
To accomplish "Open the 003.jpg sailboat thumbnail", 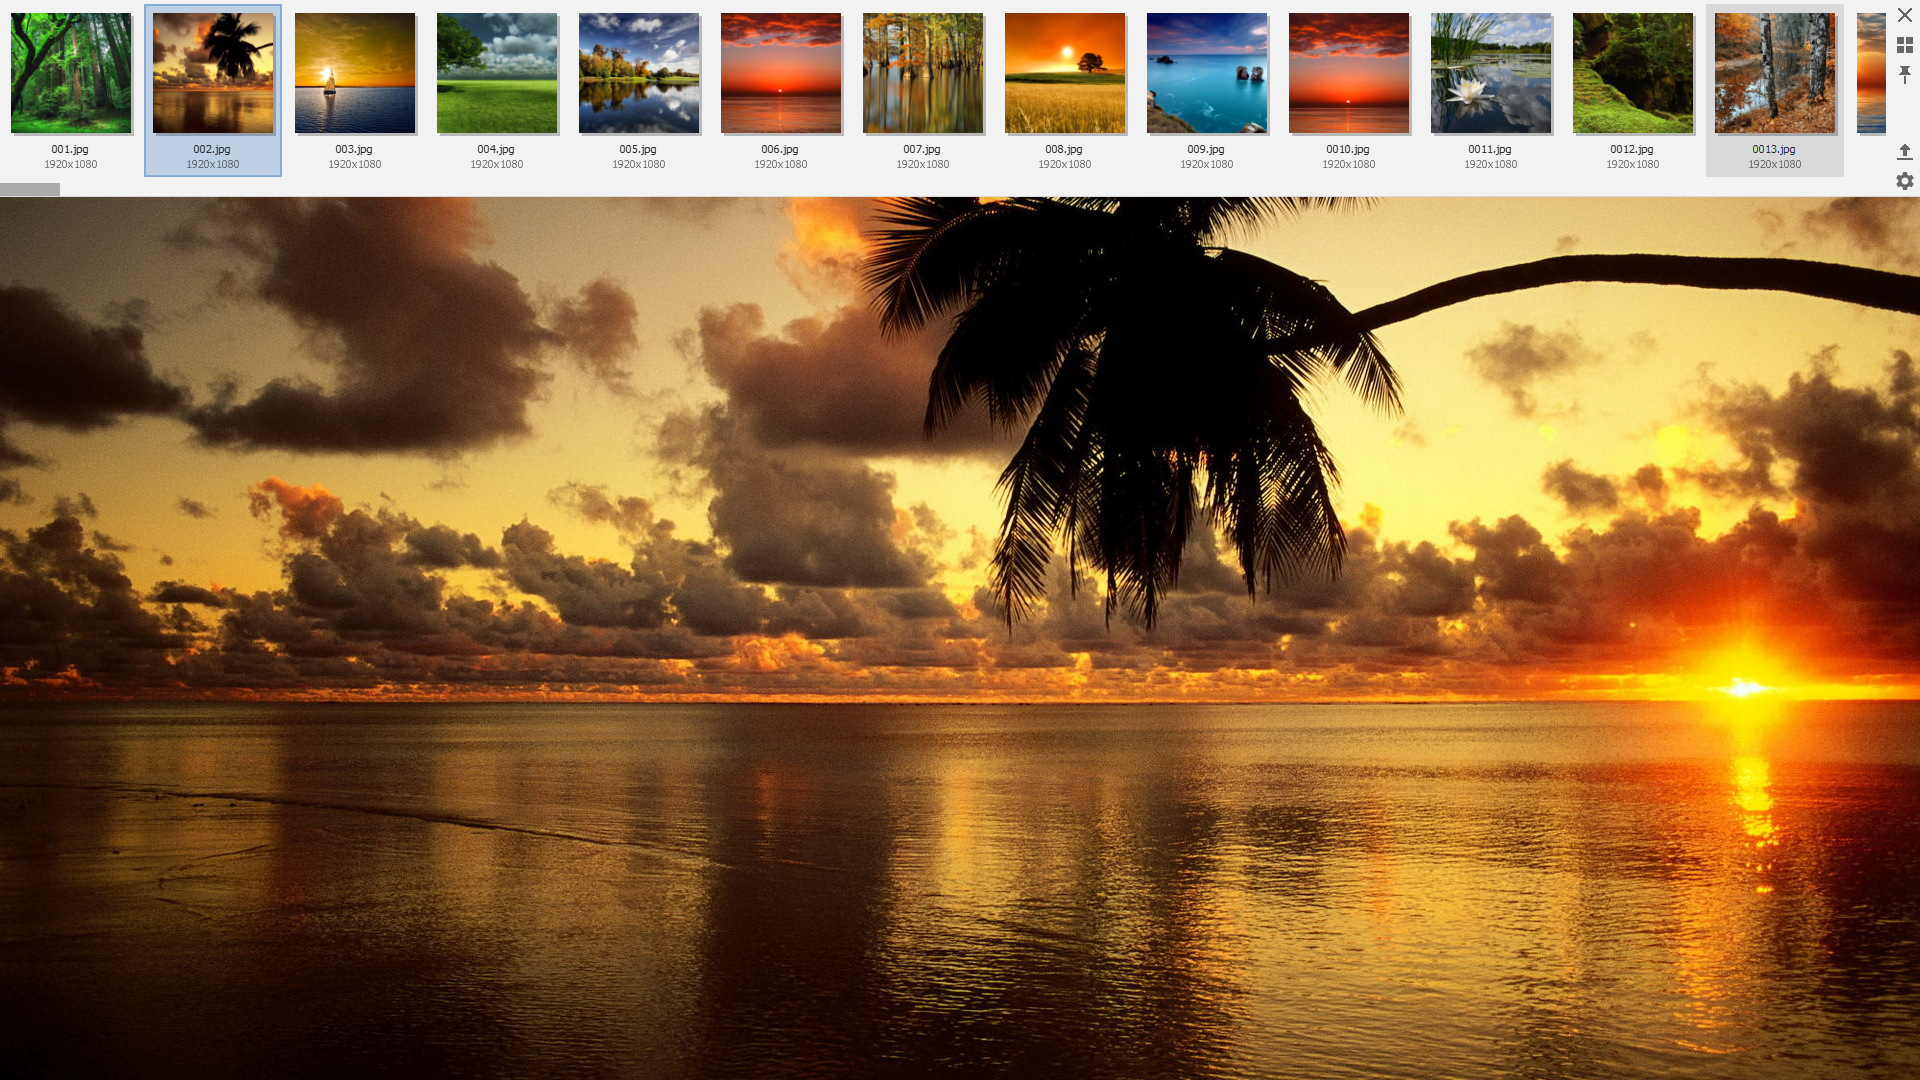I will click(x=355, y=73).
